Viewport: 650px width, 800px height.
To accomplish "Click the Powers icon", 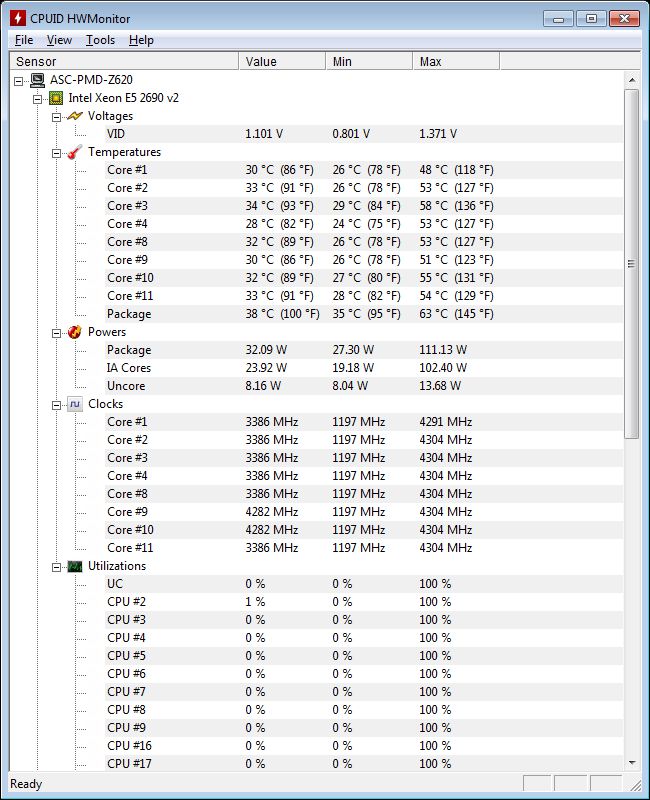I will pos(74,332).
